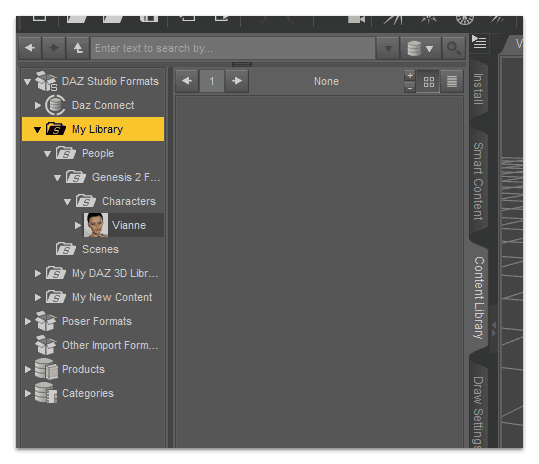Open the Smart Content side tab
Image resolution: width=539 pixels, height=464 pixels.
coord(478,181)
